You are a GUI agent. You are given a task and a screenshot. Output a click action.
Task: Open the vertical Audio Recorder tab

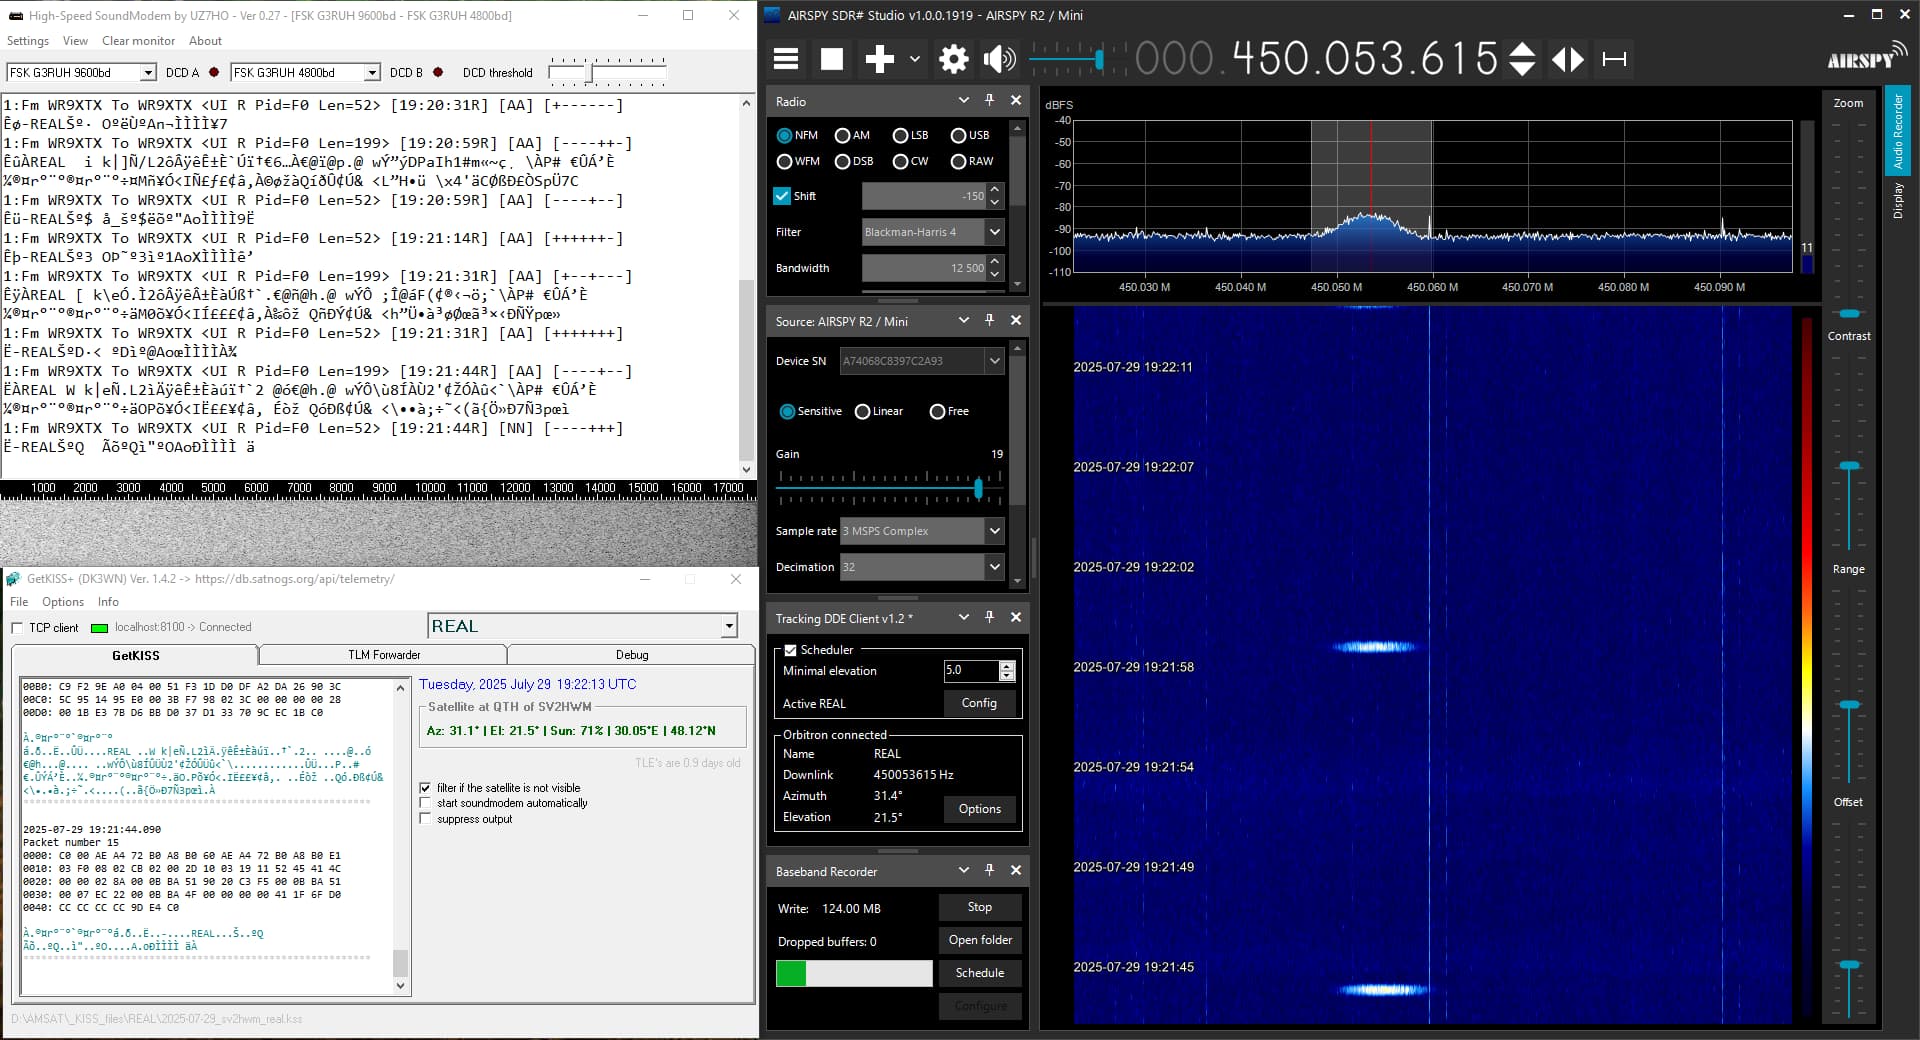(1898, 131)
